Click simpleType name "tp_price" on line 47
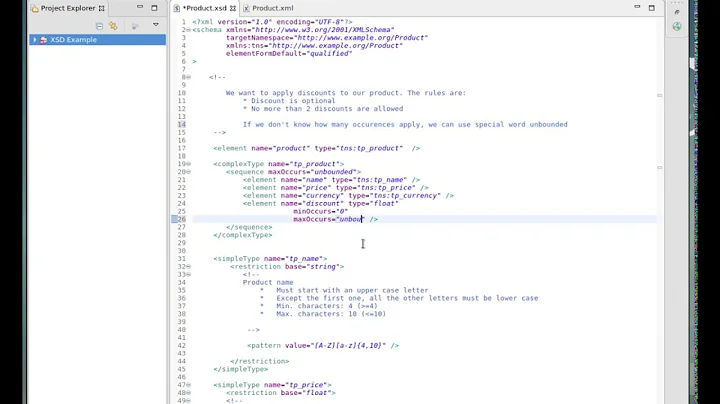Screen dimensions: 720x404 tap(306, 385)
